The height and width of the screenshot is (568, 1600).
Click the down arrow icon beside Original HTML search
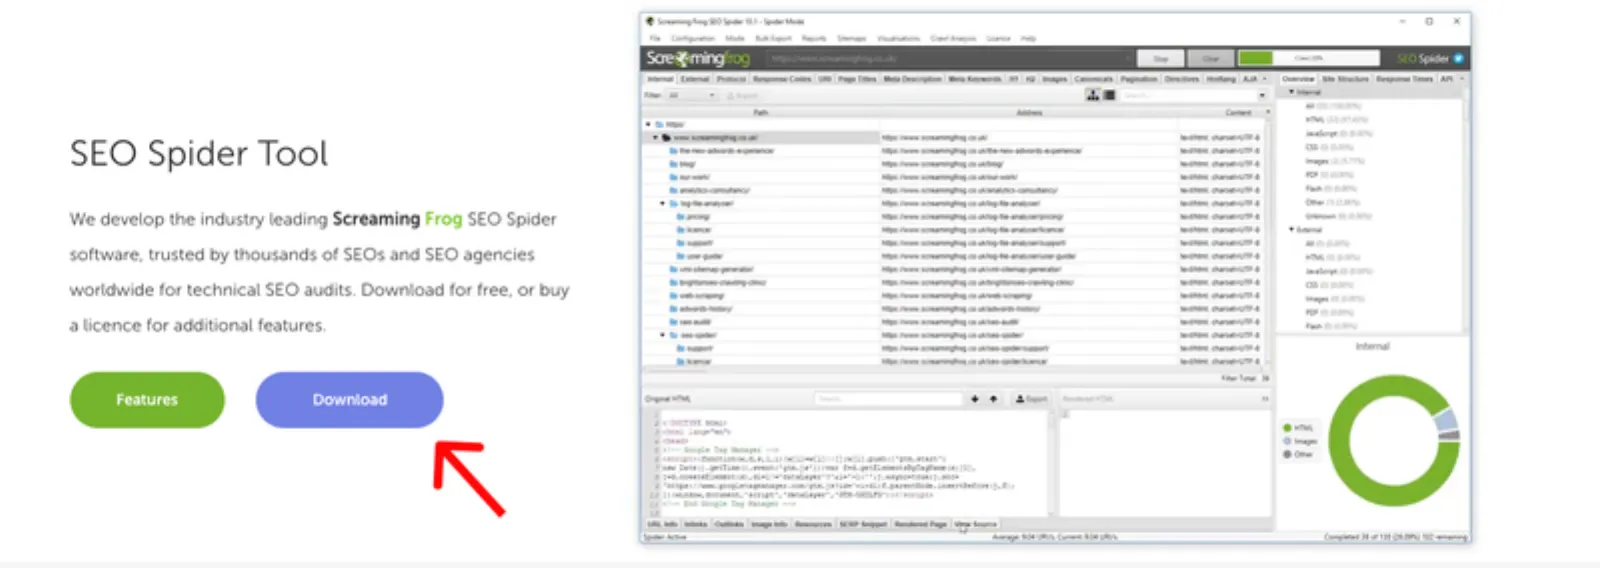click(975, 399)
